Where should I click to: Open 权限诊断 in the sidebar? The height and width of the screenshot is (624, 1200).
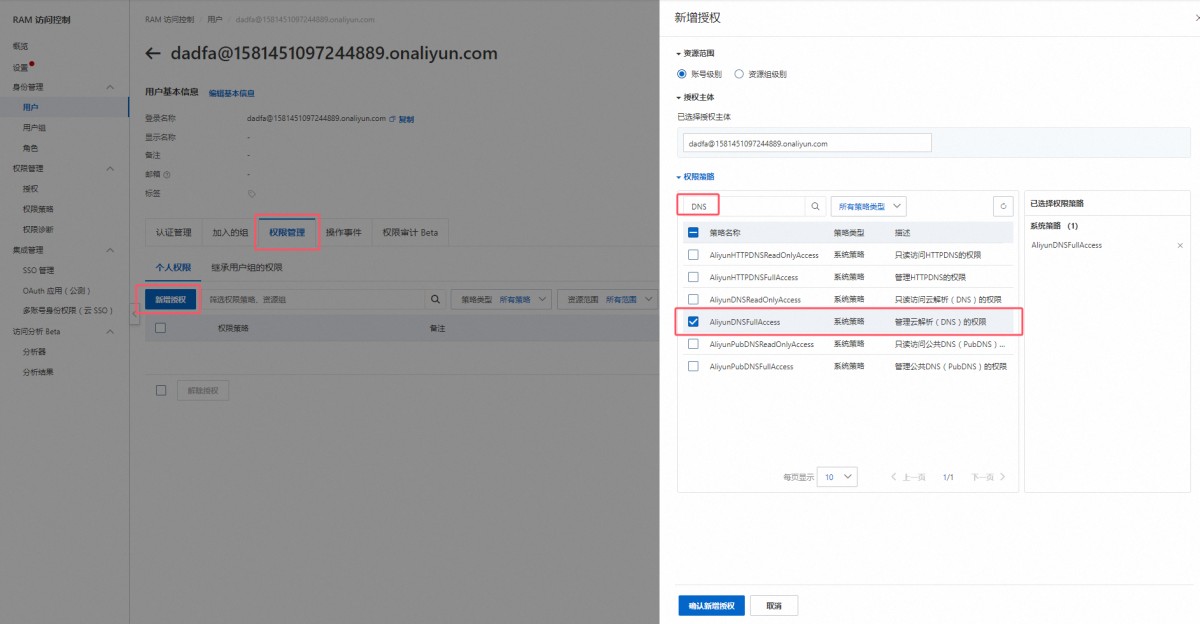[38, 230]
